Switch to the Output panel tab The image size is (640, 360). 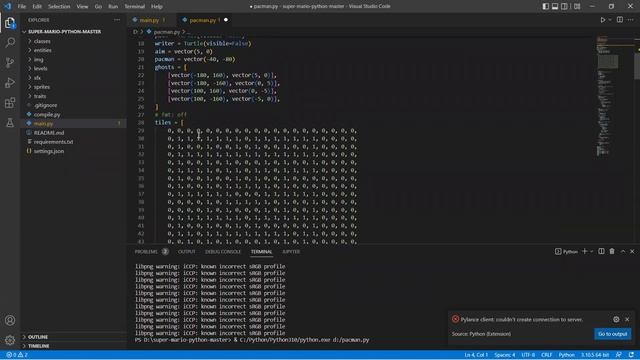point(187,252)
